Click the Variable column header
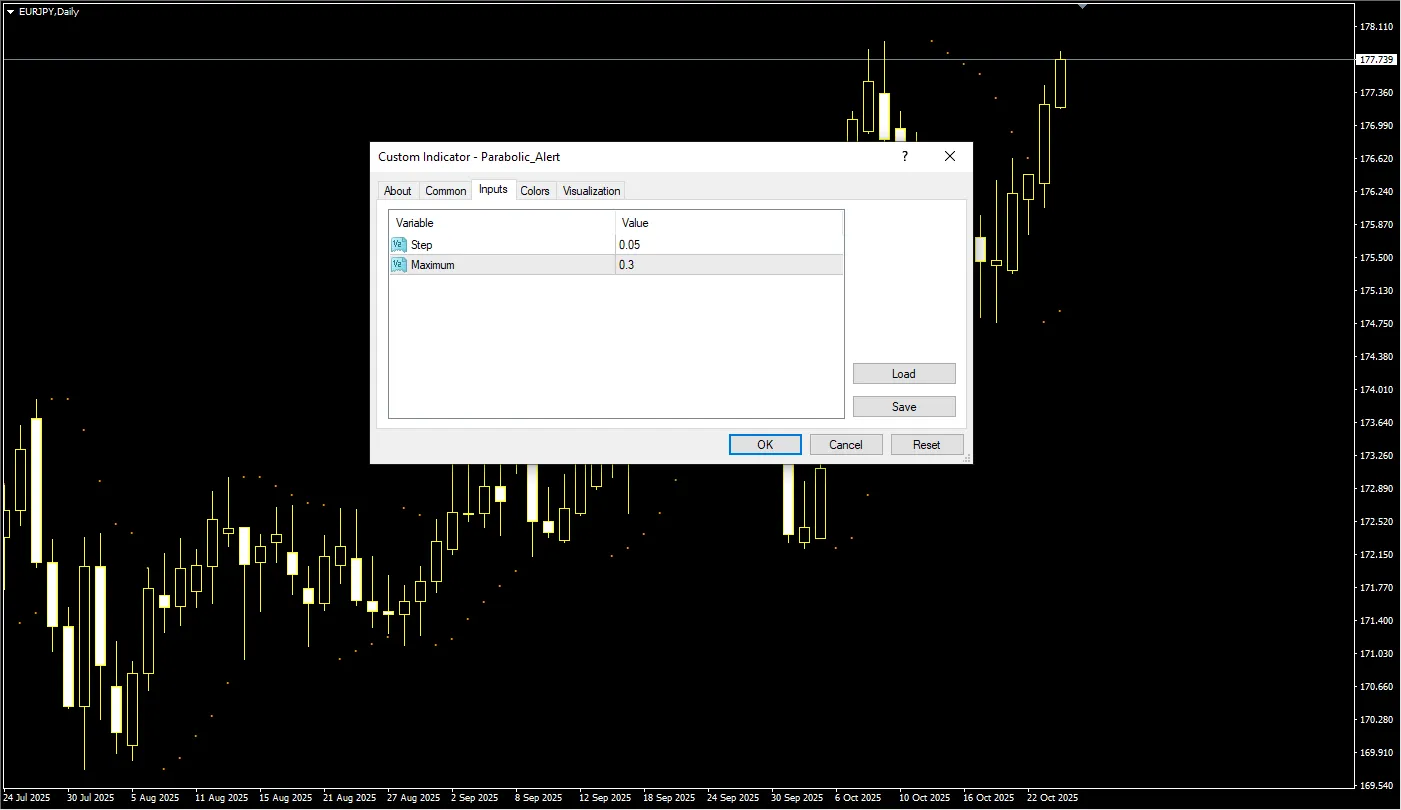 tap(501, 223)
